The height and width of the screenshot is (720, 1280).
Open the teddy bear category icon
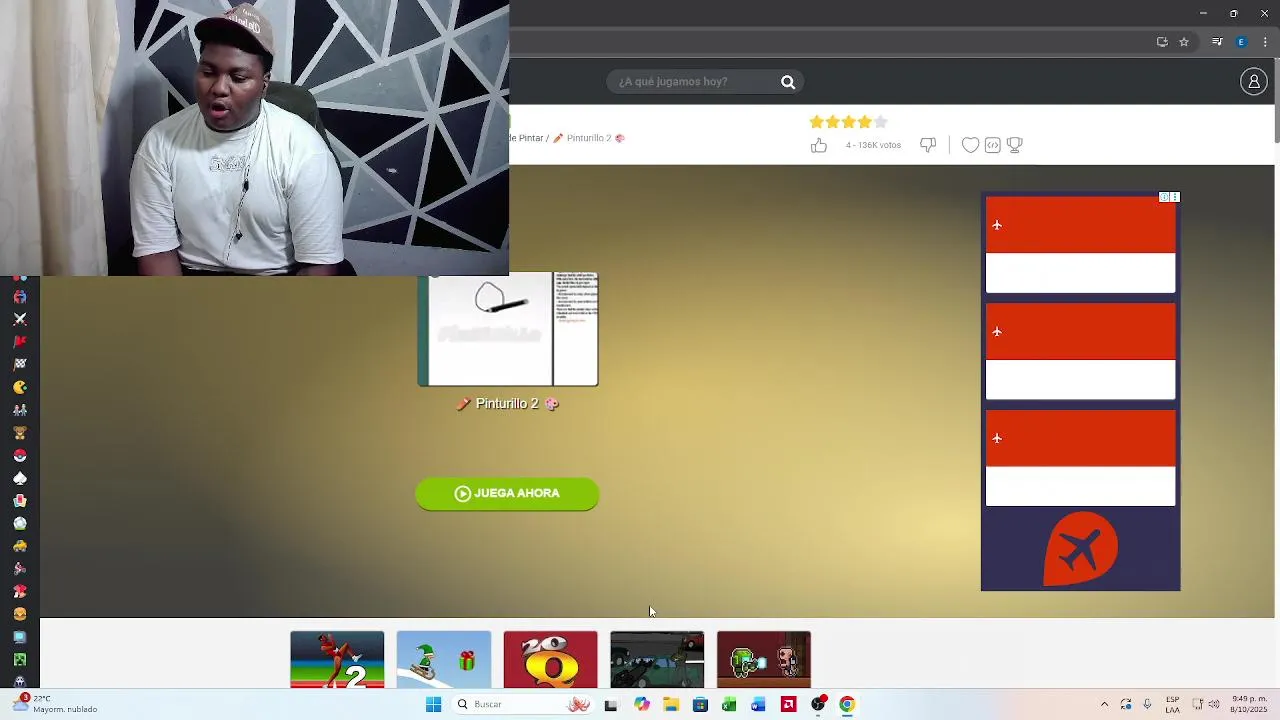pos(20,433)
